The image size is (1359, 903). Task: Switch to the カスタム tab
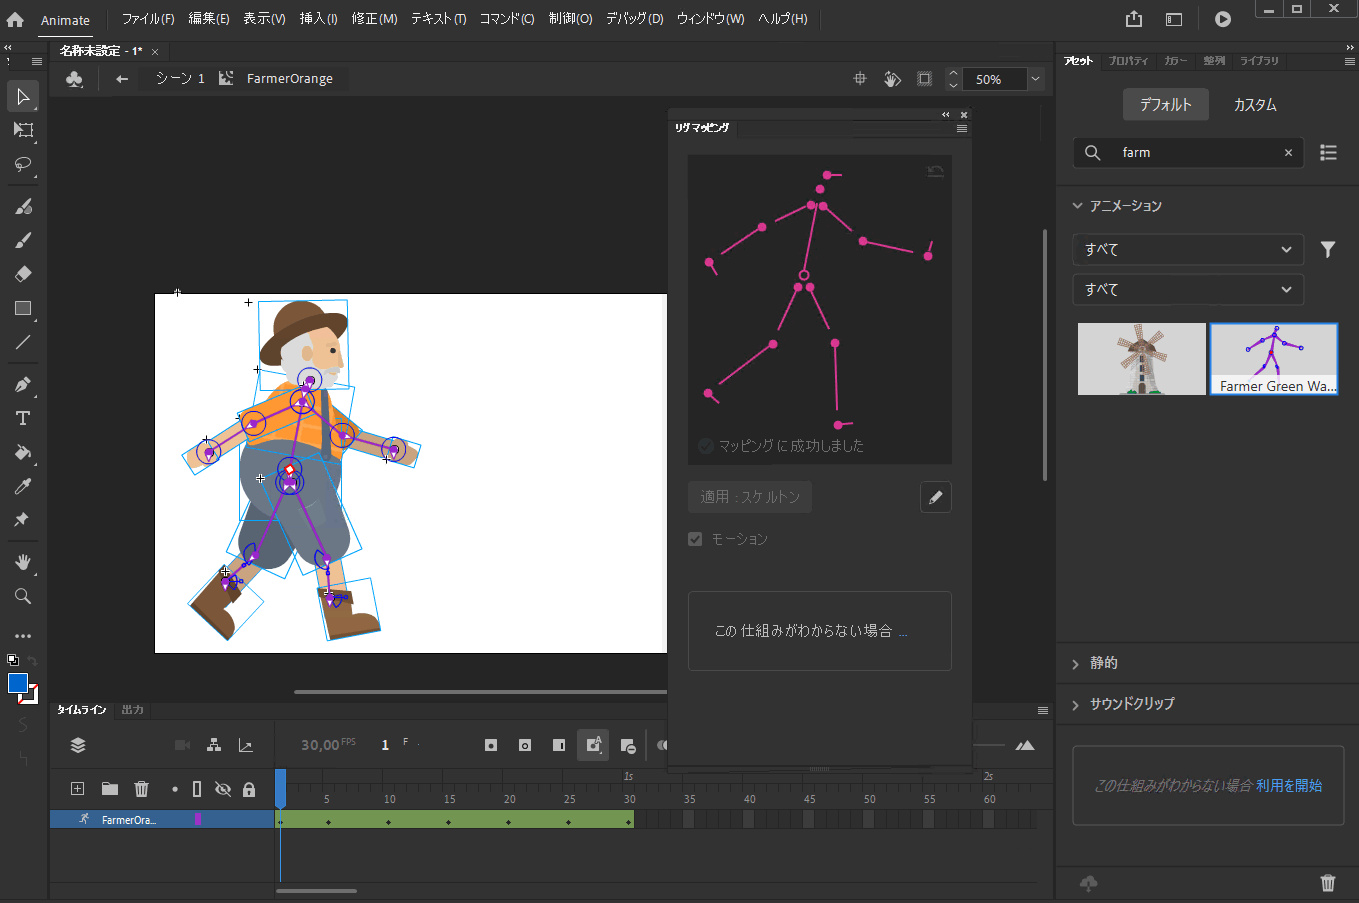[1254, 105]
